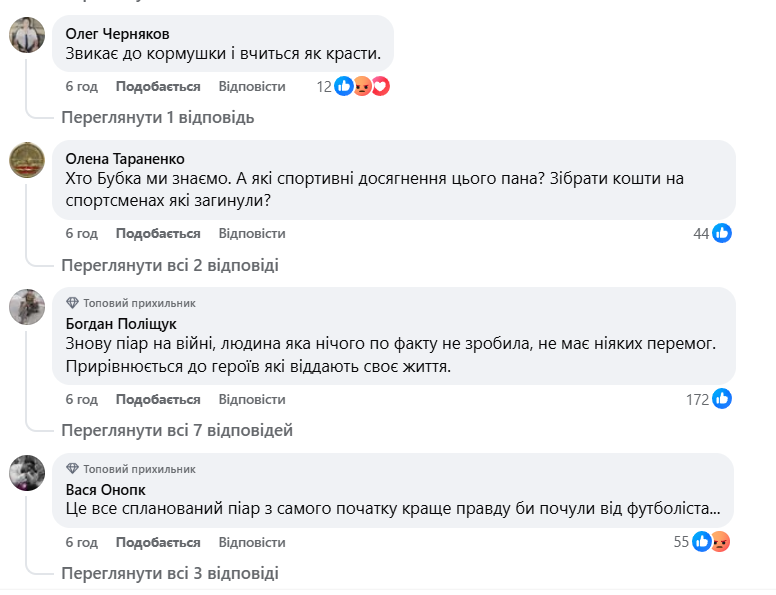Reply to Олена Тараненко's comment via Відповісти
Viewport: 776px width, 595px height.
coord(252,233)
